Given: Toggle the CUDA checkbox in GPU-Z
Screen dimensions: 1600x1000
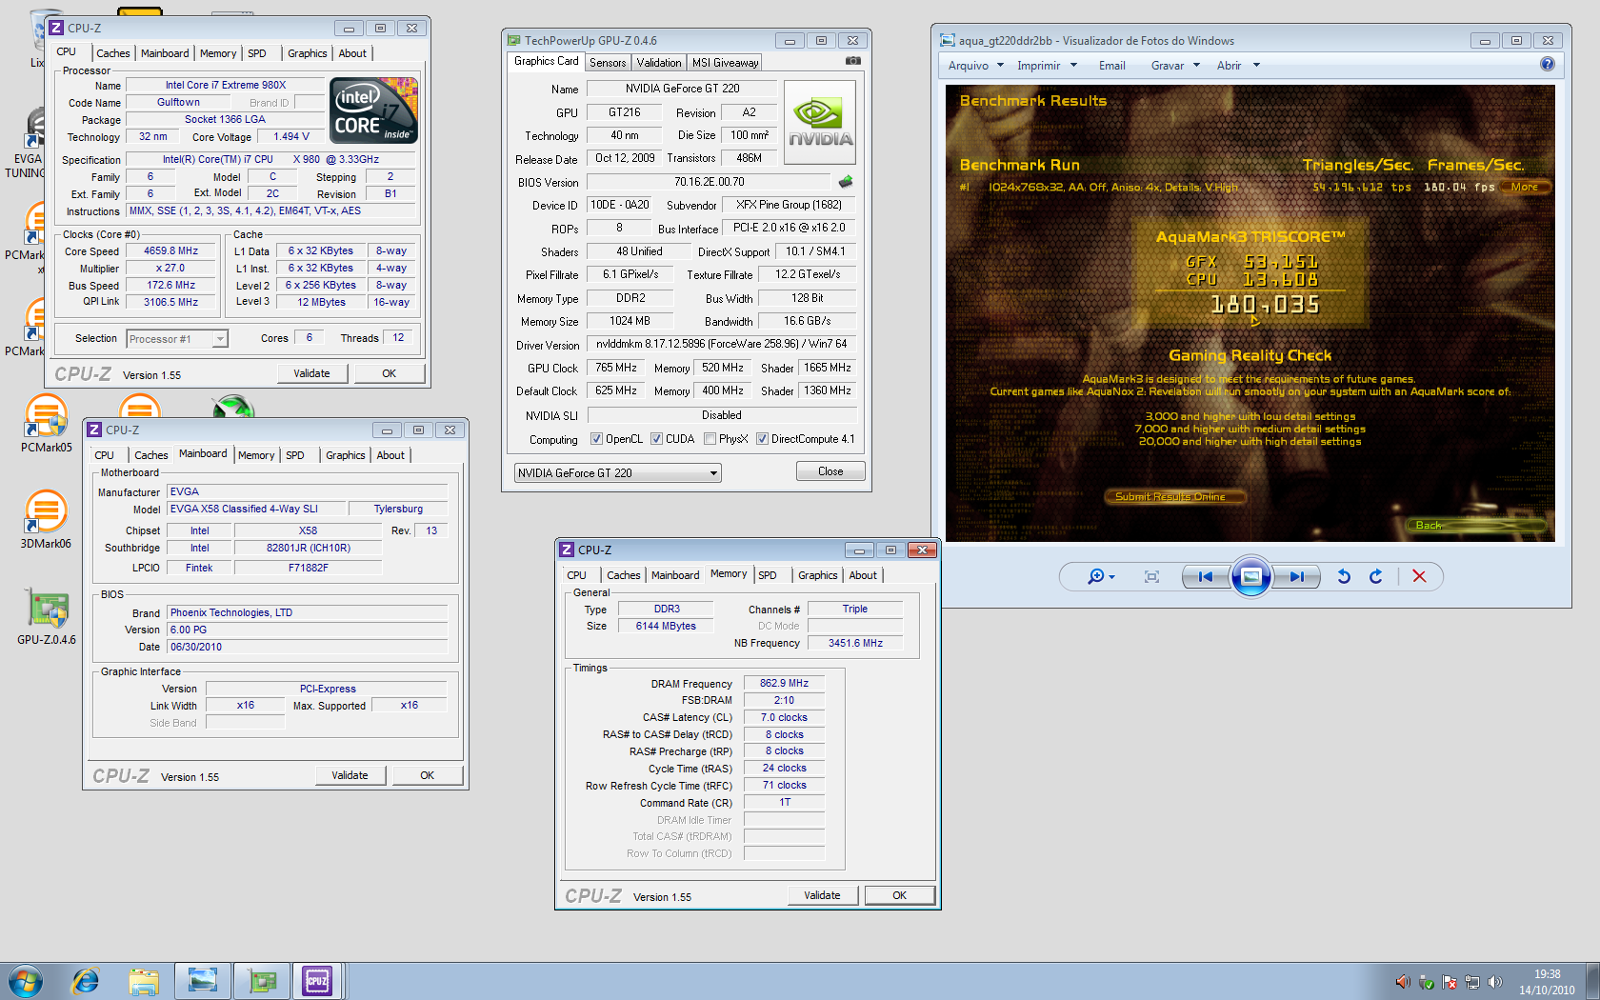Looking at the screenshot, I should 657,439.
